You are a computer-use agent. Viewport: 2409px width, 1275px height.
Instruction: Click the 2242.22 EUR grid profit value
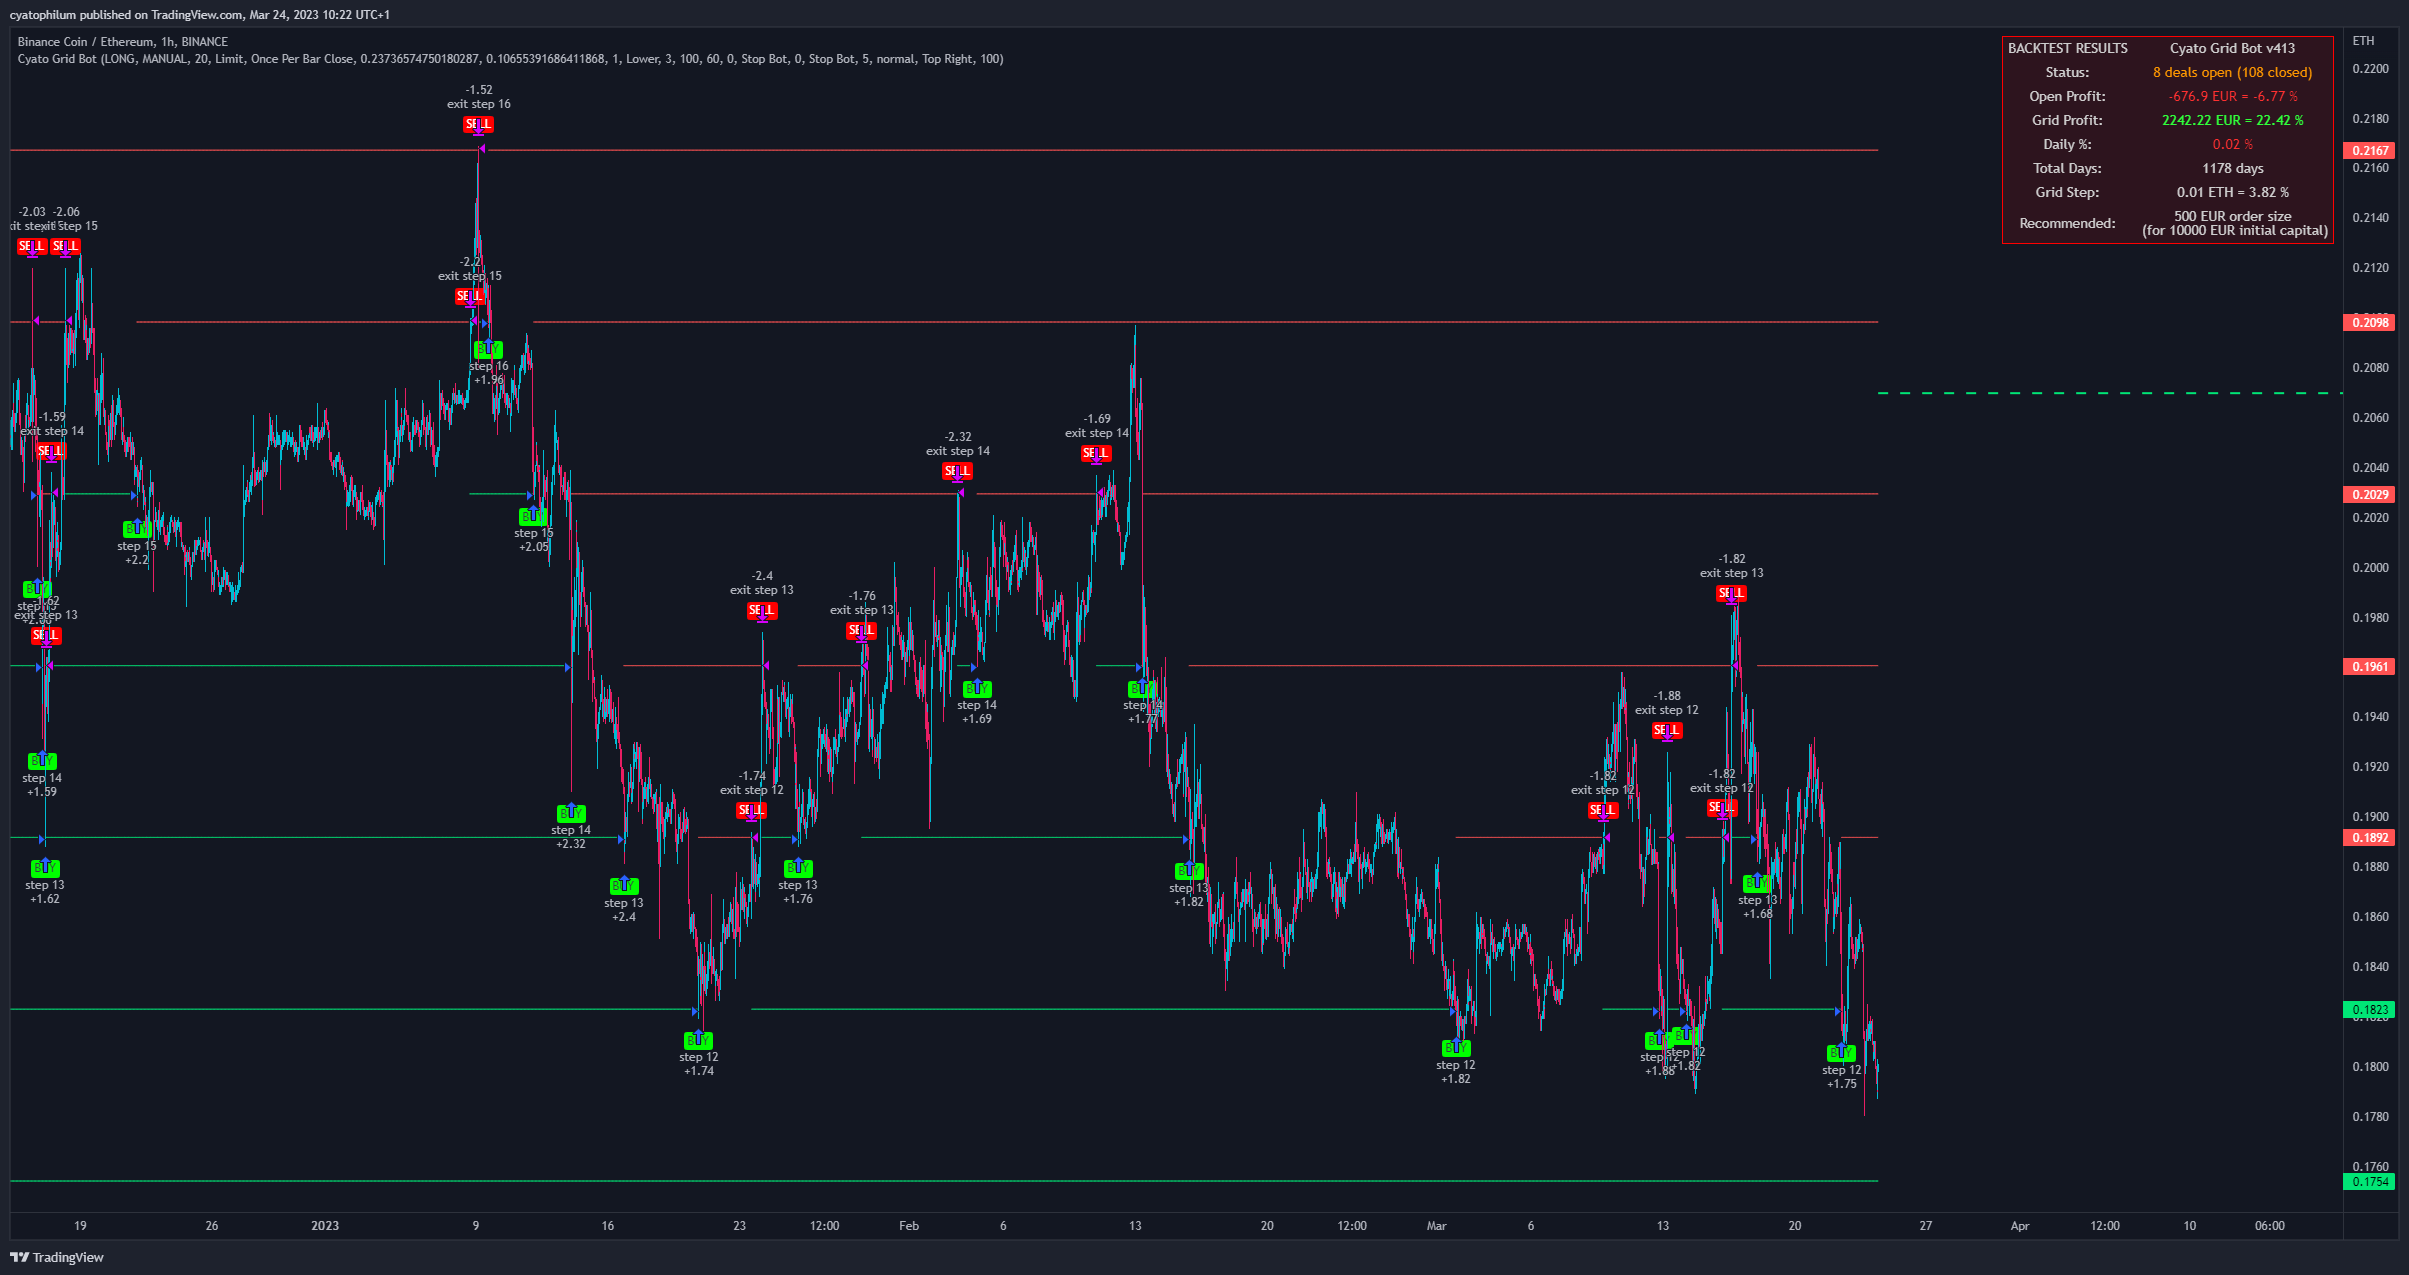point(2232,120)
